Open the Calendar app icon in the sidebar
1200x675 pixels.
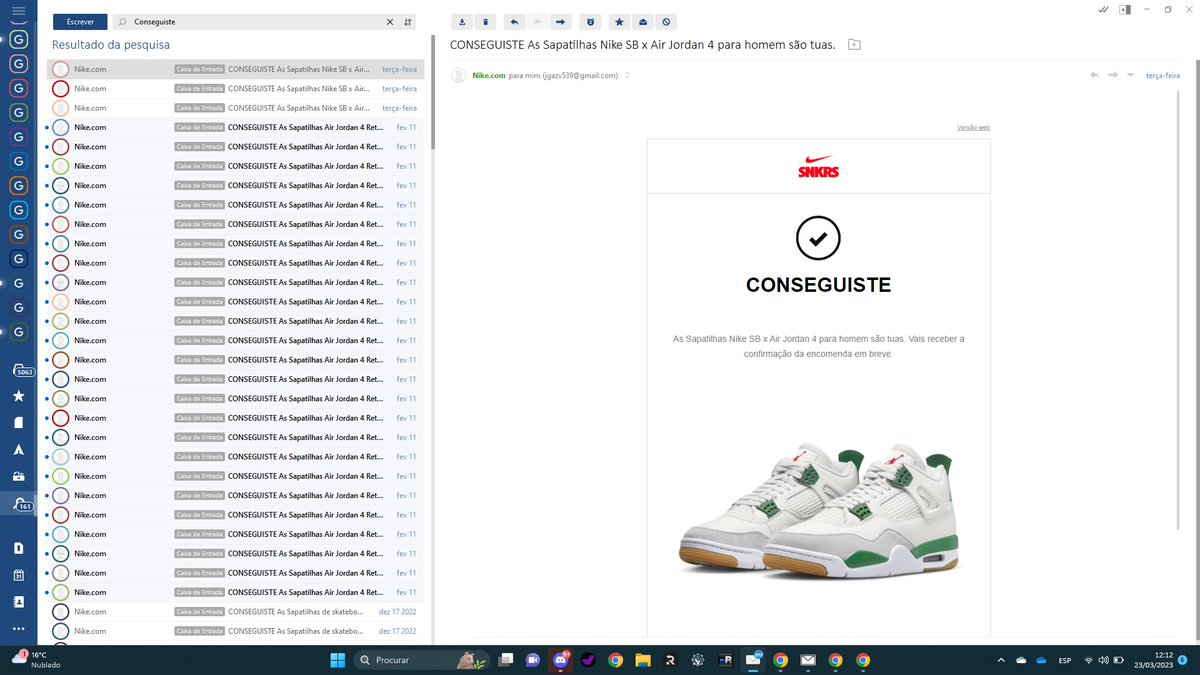click(x=18, y=575)
